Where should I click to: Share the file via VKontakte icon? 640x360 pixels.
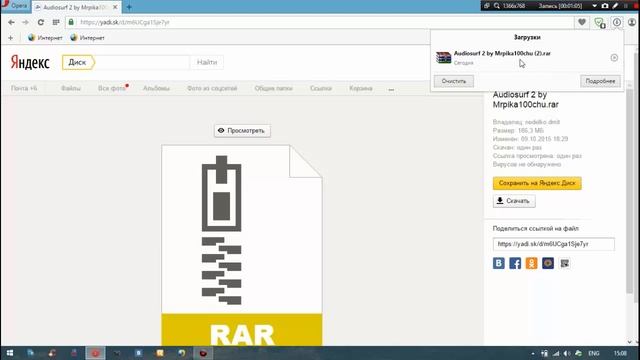pos(499,263)
